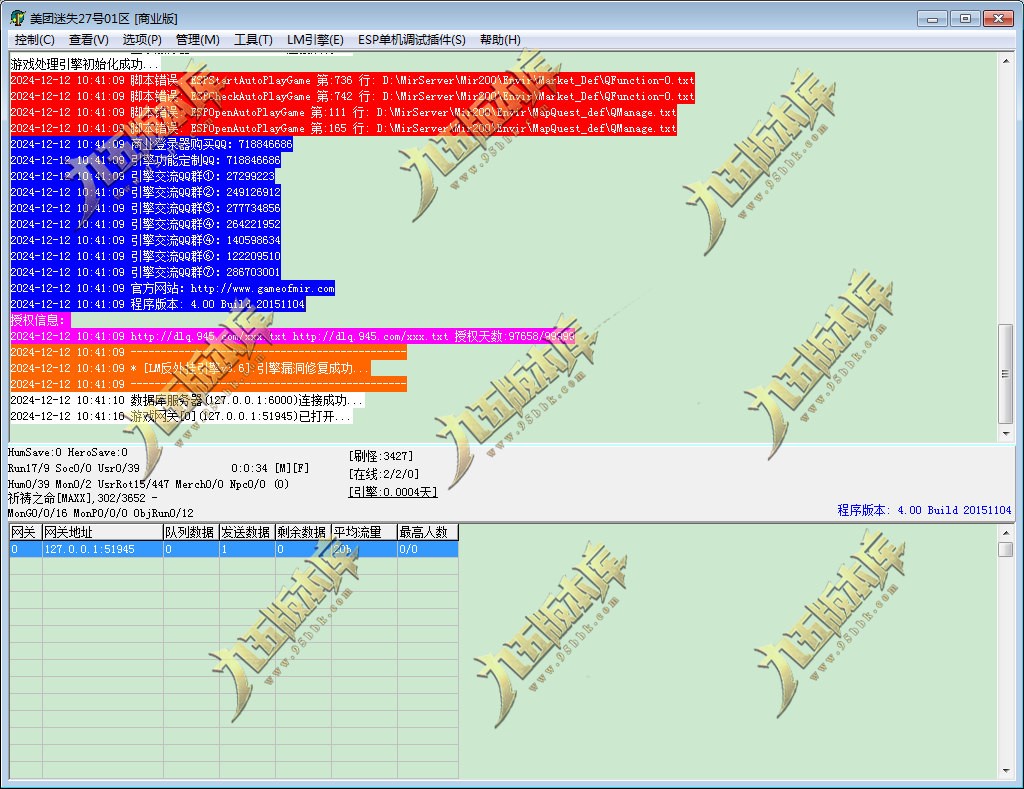Open the 控制(C) menu
1024x789 pixels.
tap(35, 40)
